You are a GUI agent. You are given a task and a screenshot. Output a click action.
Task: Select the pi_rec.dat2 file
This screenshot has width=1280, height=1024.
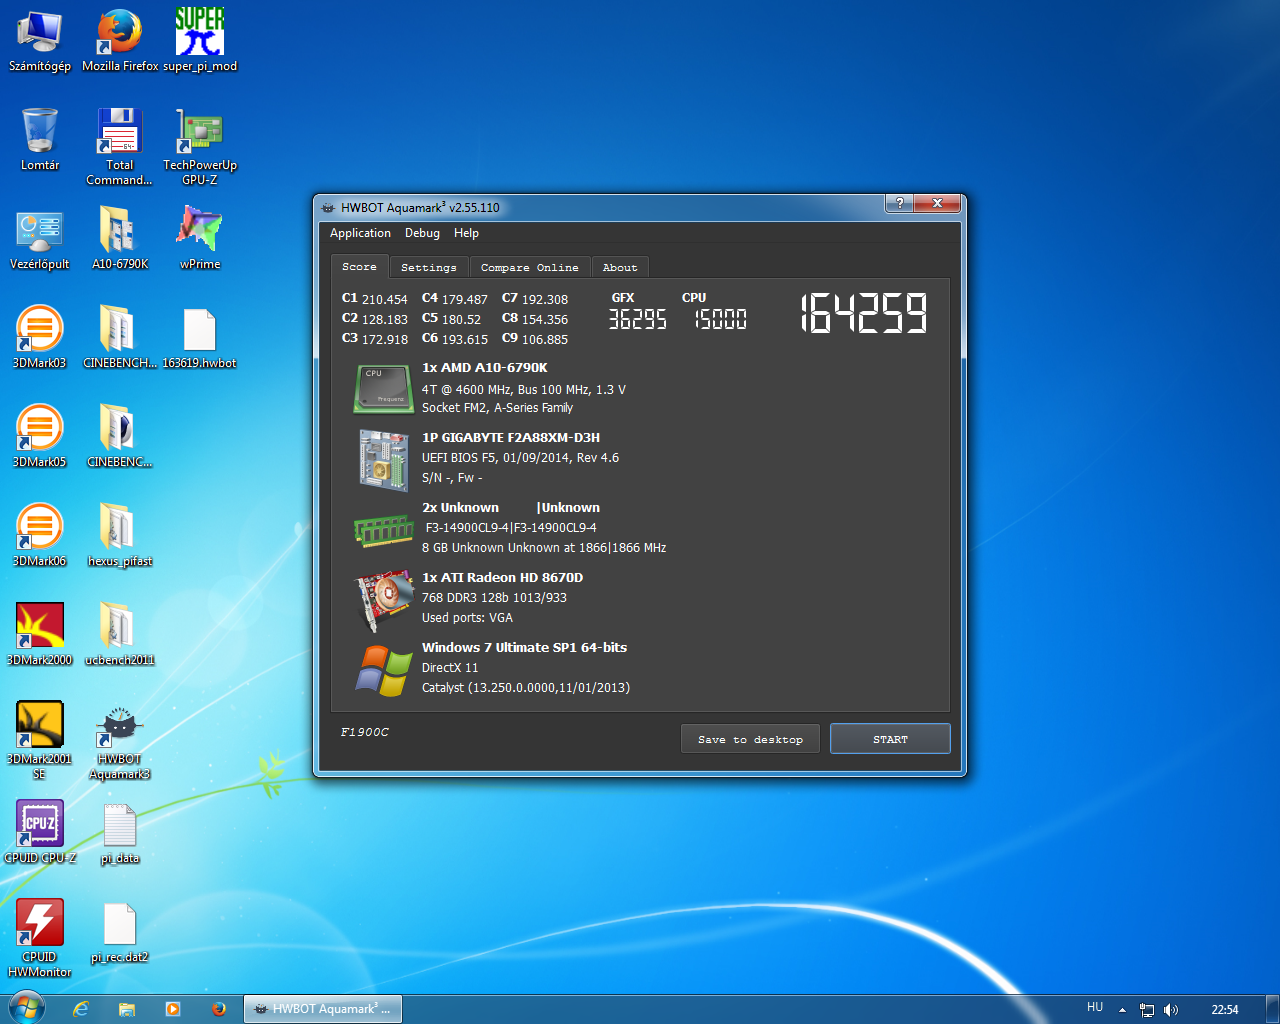pos(120,932)
